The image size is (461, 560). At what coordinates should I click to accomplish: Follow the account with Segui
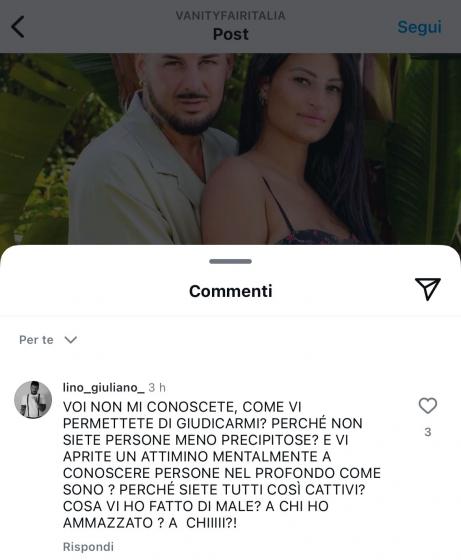point(420,27)
